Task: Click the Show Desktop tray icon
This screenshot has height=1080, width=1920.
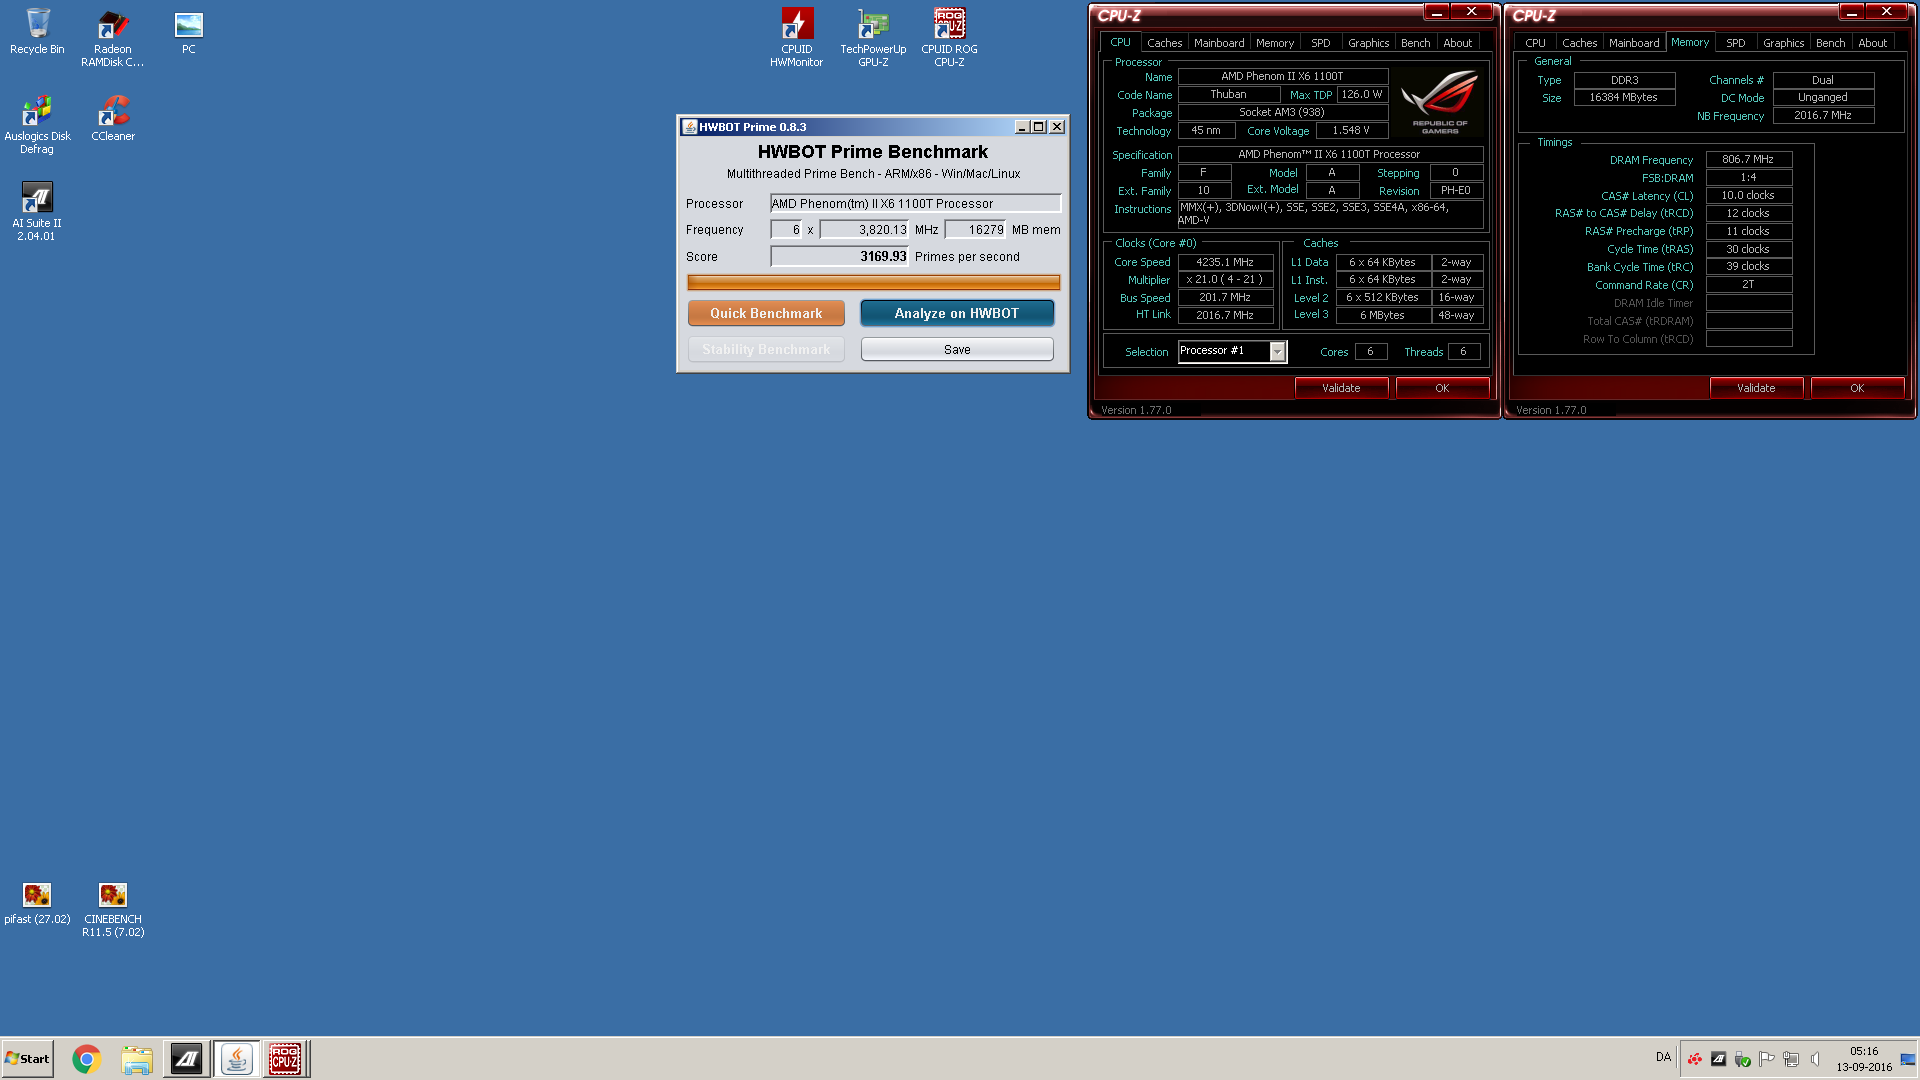Action: click(1908, 1059)
